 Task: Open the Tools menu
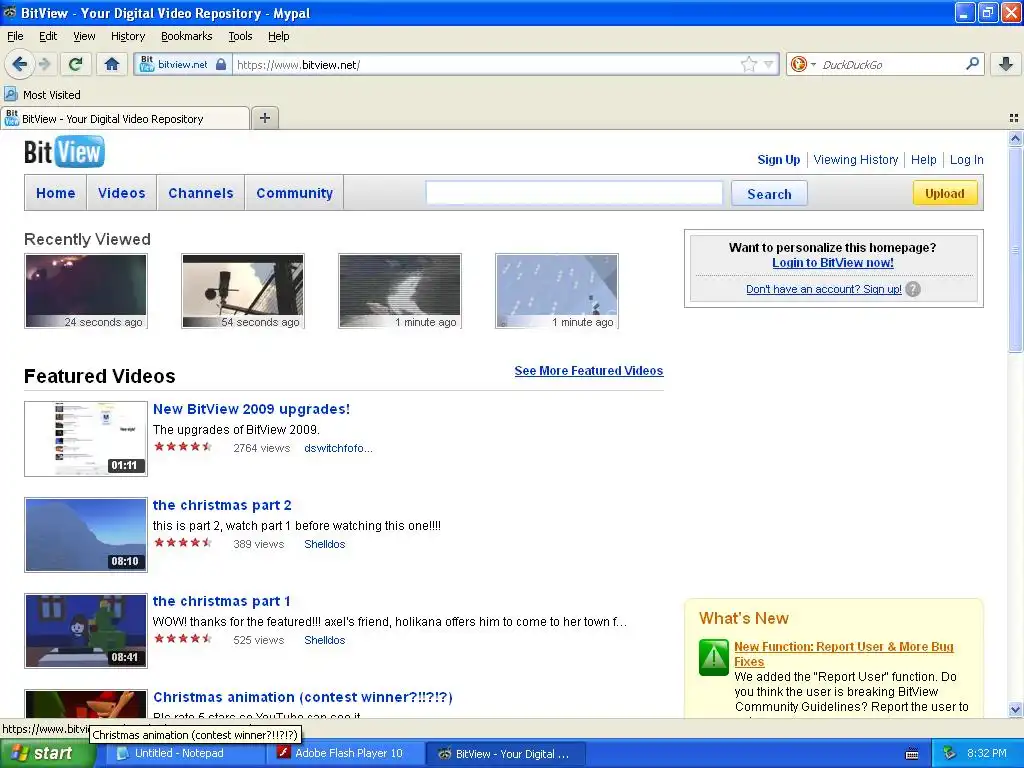point(240,36)
